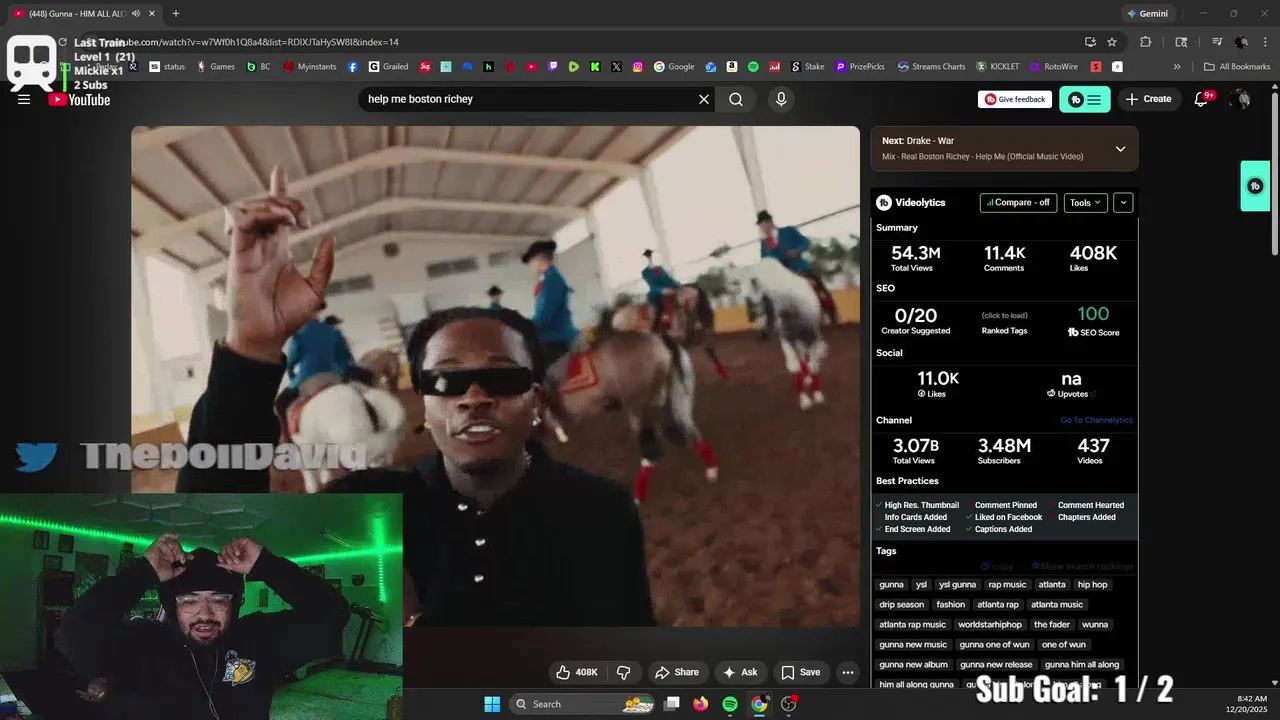Open the Myinstants bookmark
The image size is (1280, 720).
click(310, 67)
